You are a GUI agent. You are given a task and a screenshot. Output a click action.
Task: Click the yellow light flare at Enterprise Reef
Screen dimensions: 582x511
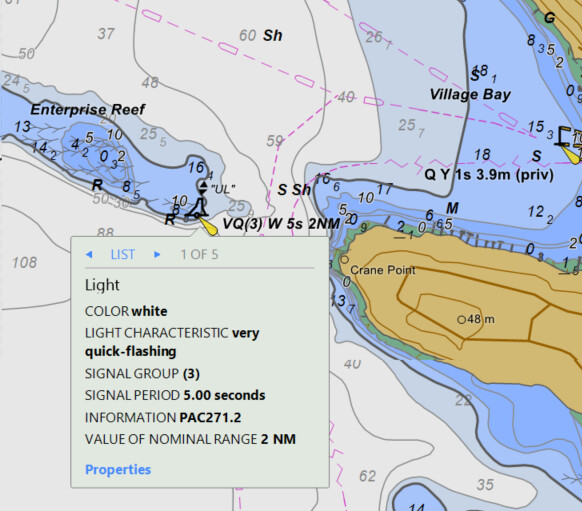208,226
